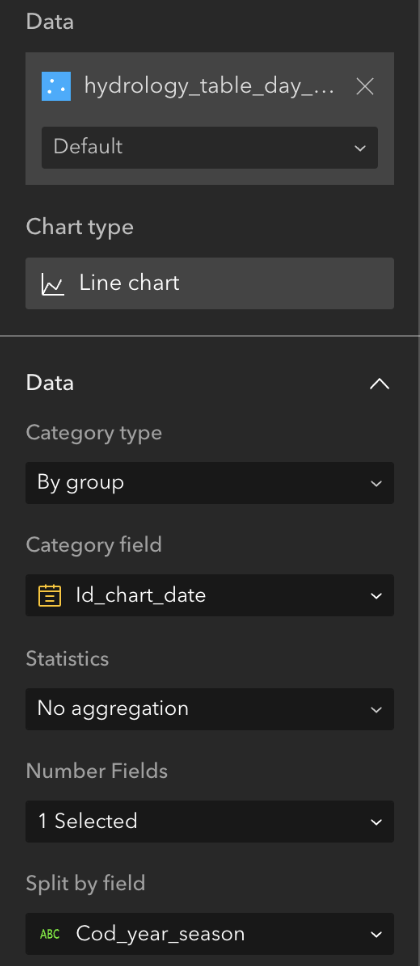The width and height of the screenshot is (420, 966).
Task: Open the Cod_year_season split by field dropdown
Action: pyautogui.click(x=209, y=934)
